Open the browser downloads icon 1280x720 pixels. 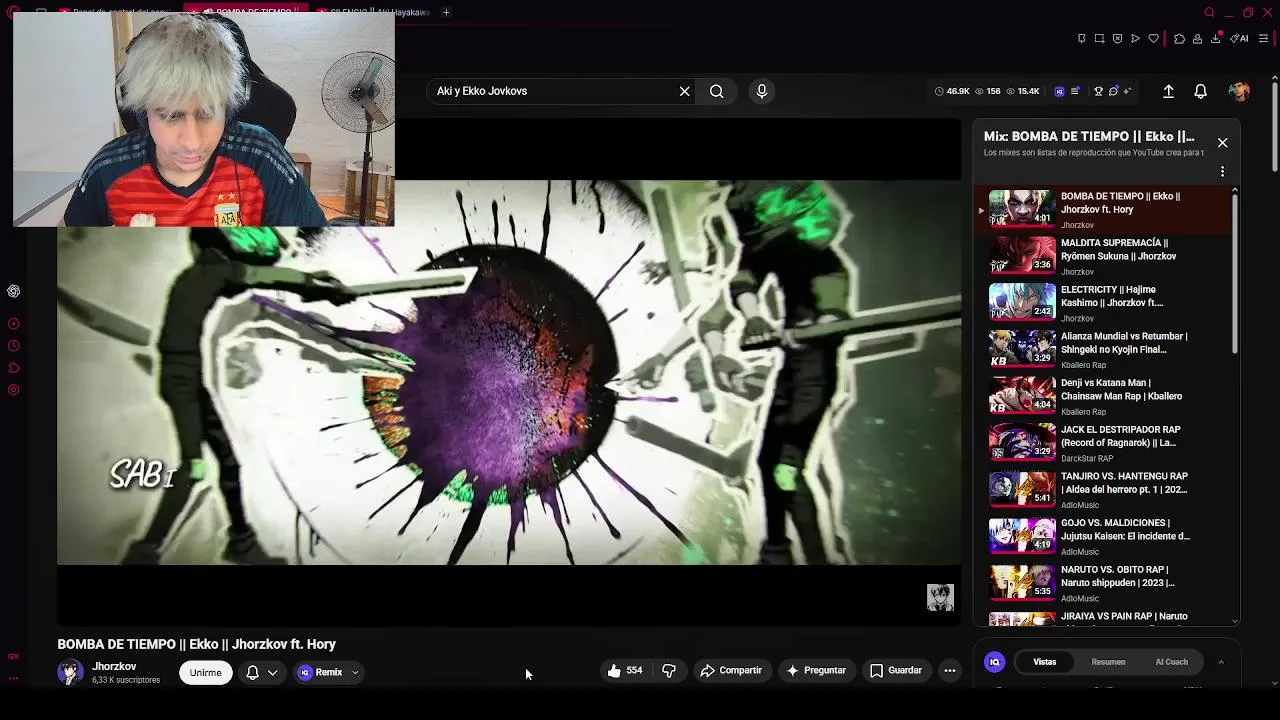tap(1215, 39)
